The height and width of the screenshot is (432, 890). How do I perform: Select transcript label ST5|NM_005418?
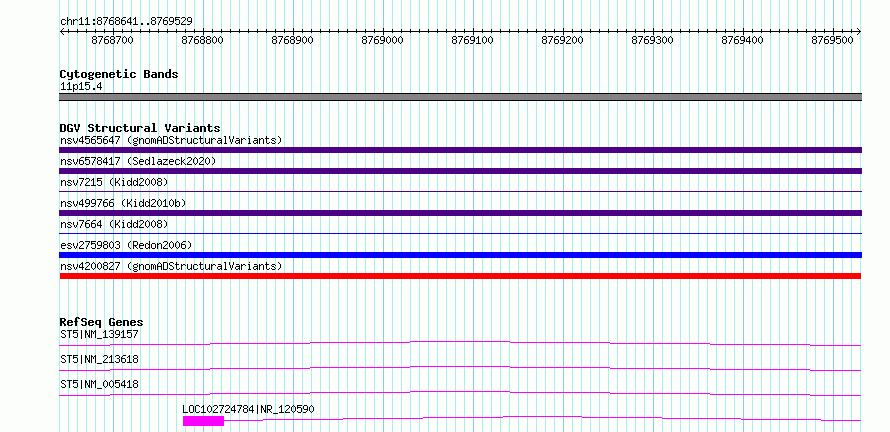99,384
